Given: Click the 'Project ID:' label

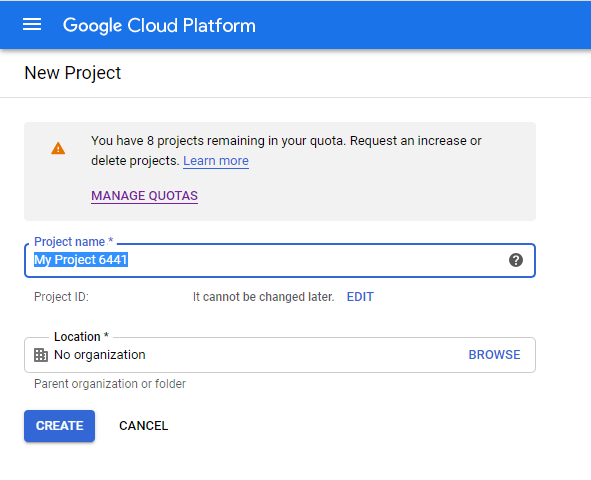Looking at the screenshot, I should pyautogui.click(x=61, y=297).
